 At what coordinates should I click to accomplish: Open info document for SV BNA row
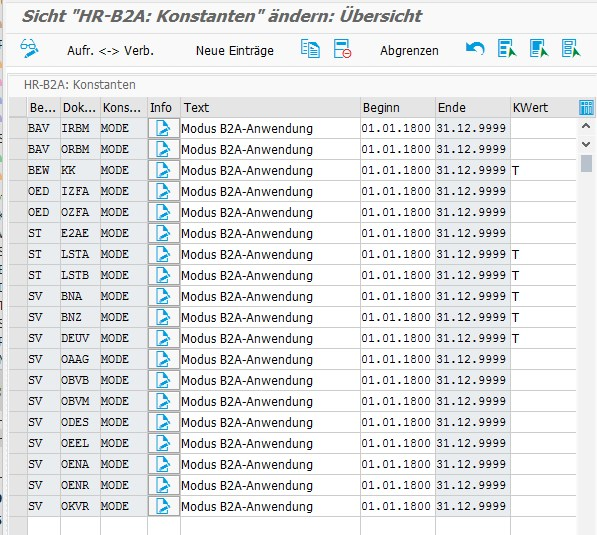point(164,296)
